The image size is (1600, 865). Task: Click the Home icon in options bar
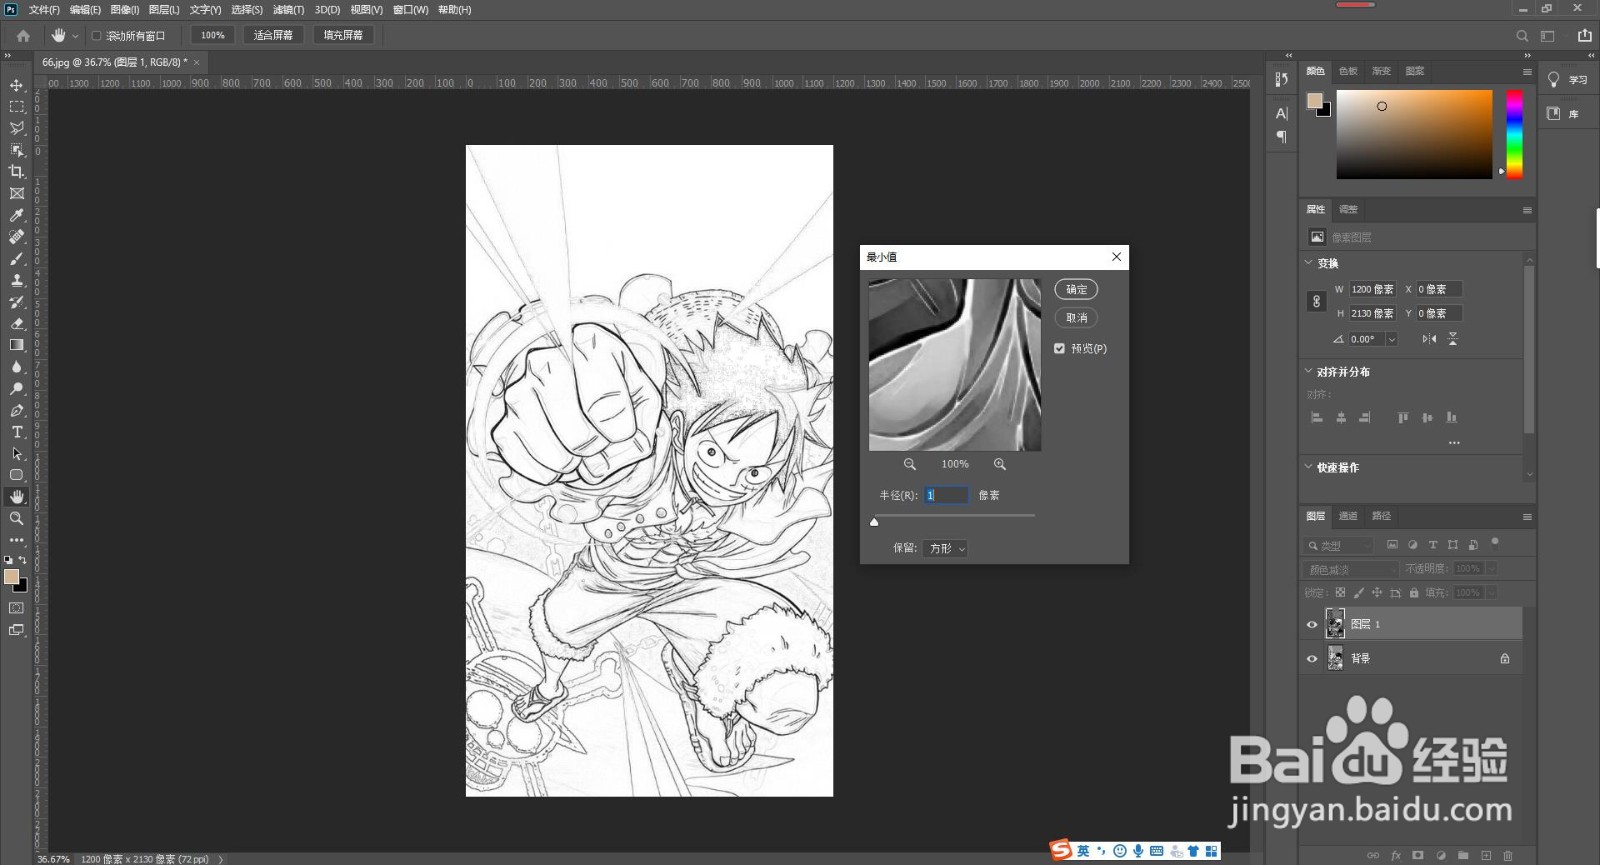23,35
